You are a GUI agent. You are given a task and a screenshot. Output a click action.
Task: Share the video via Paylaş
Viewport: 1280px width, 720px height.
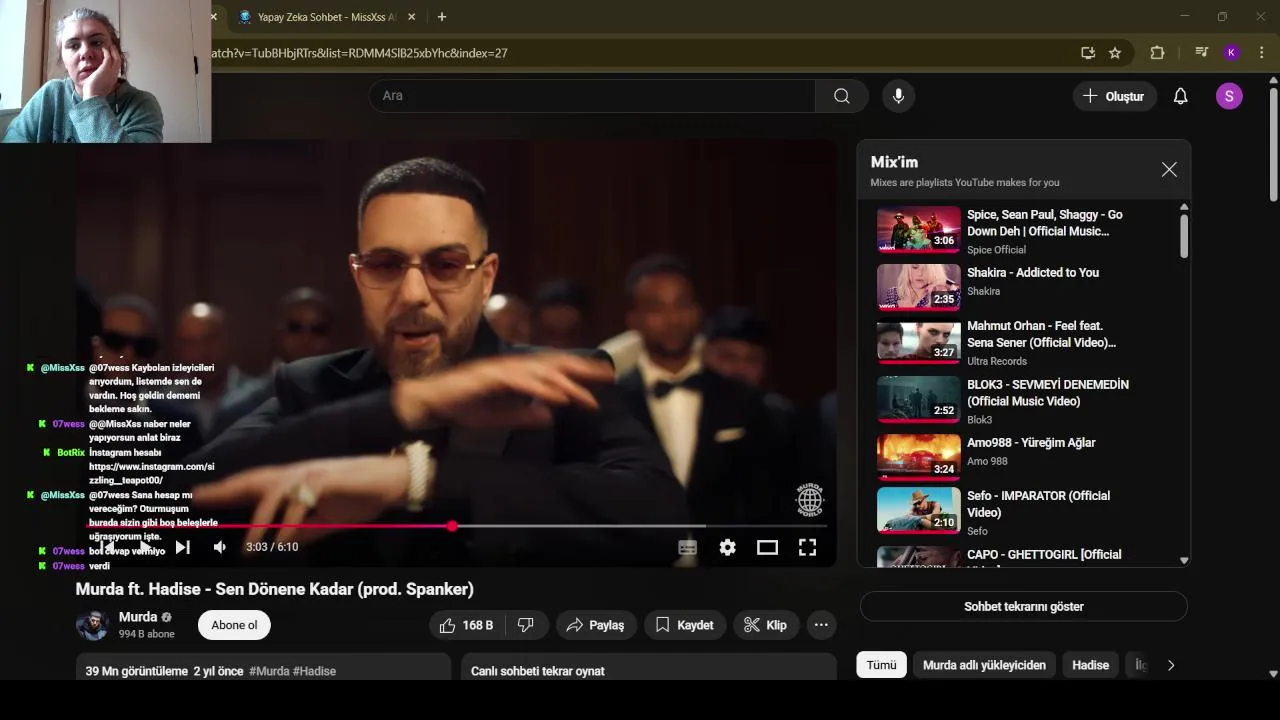[595, 625]
